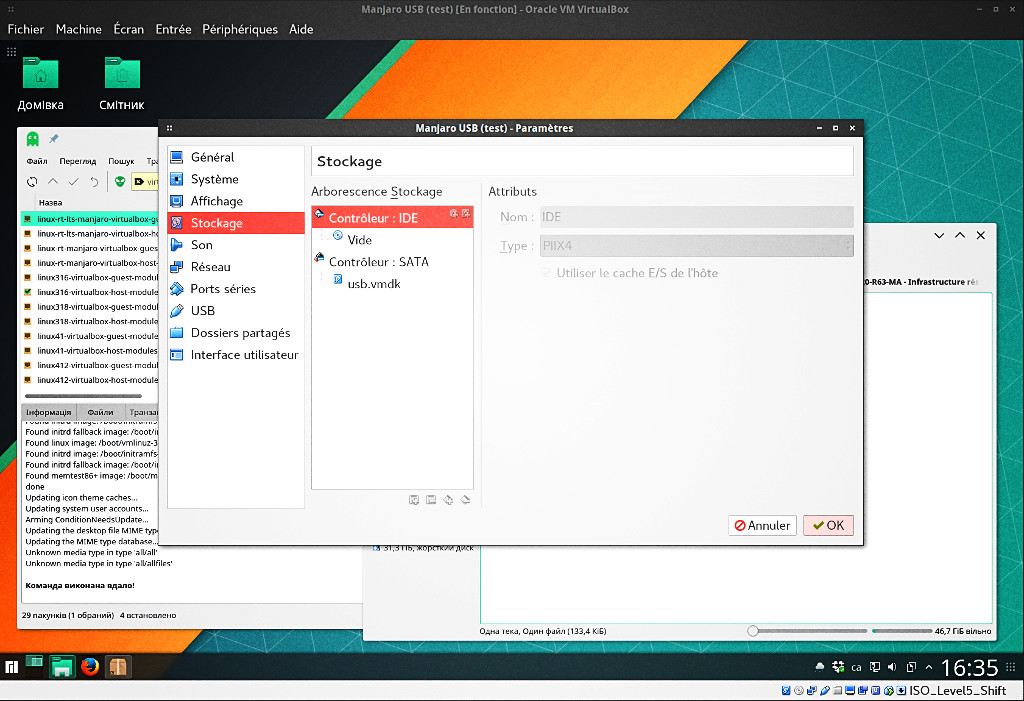Open the Dossiers partagés settings category
The width and height of the screenshot is (1024, 701).
point(235,333)
